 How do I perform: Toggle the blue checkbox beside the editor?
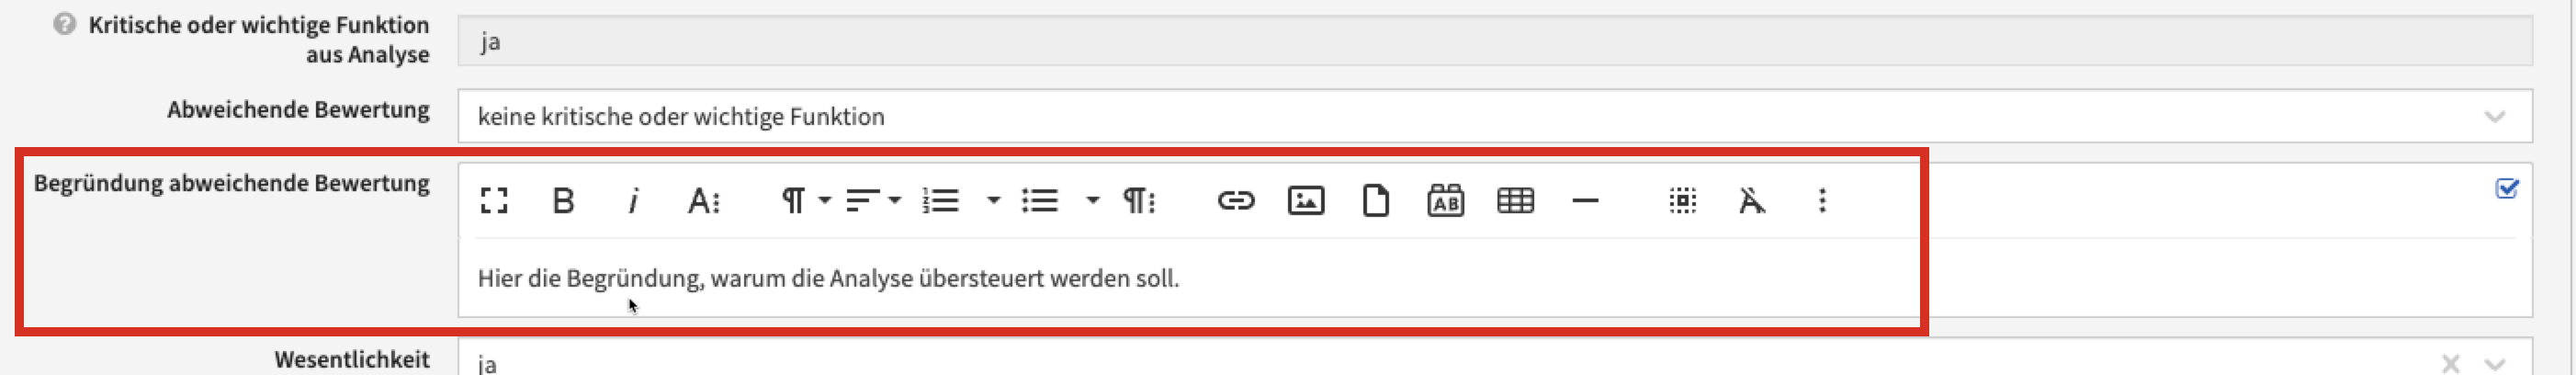pyautogui.click(x=2506, y=189)
